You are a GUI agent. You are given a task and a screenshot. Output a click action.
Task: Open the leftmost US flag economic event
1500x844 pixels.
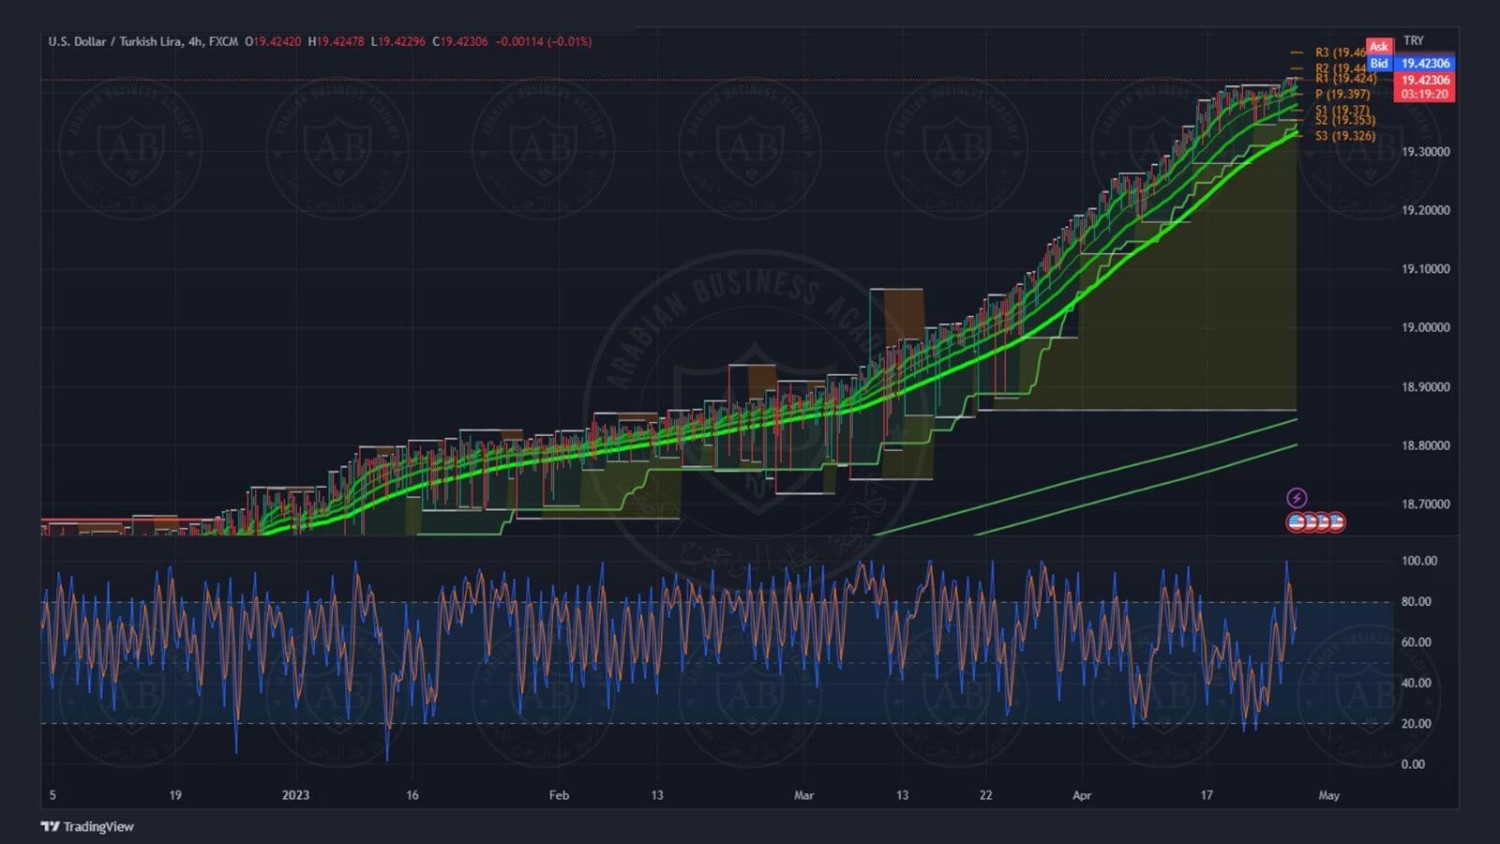click(1296, 522)
